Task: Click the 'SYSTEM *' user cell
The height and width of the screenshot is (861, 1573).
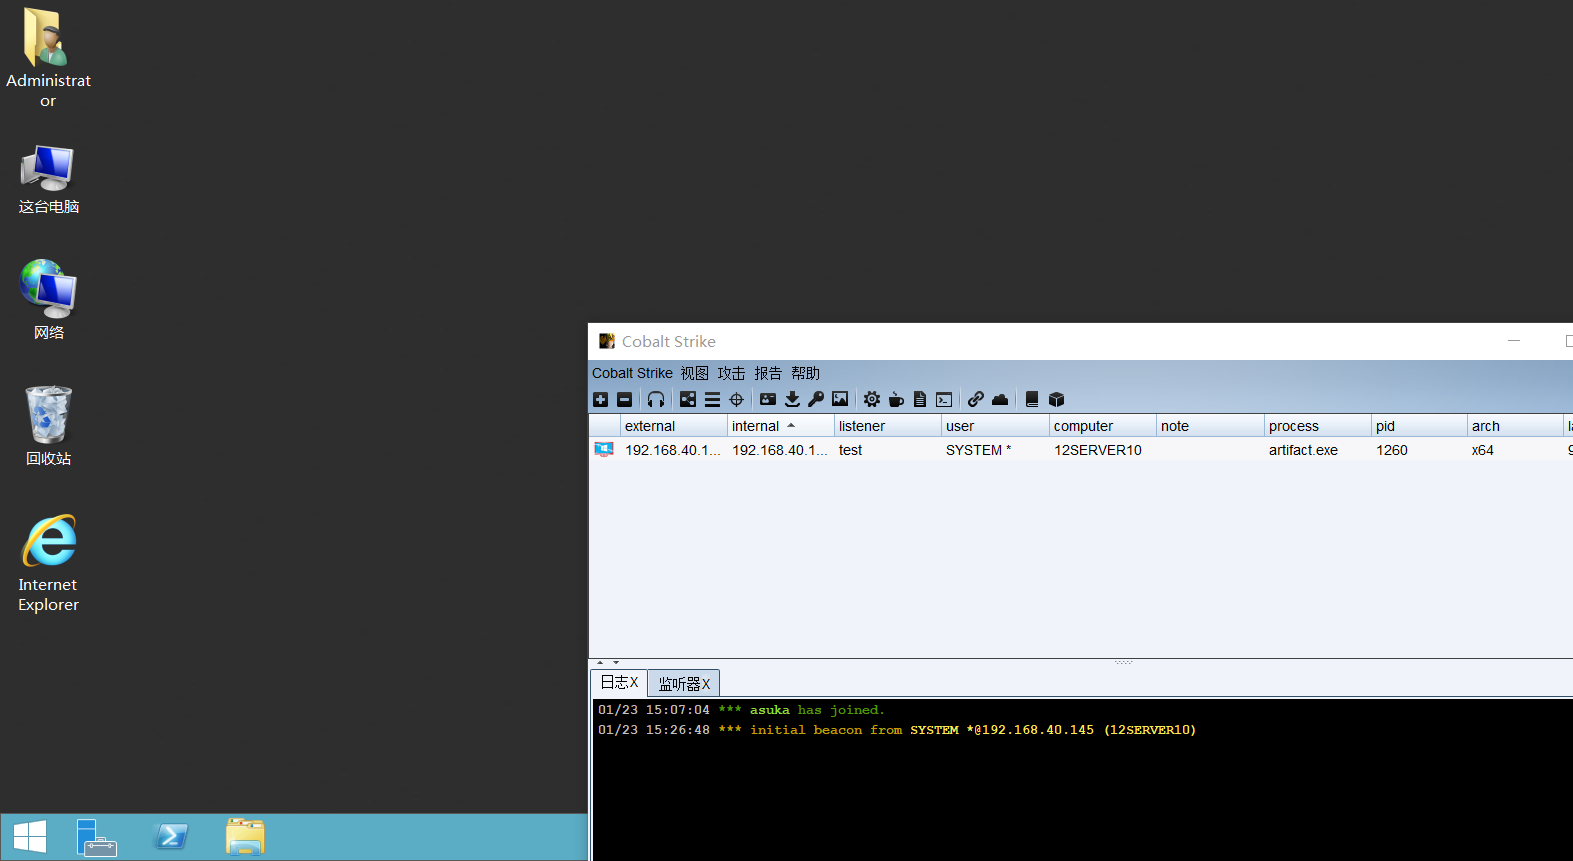Action: click(995, 450)
